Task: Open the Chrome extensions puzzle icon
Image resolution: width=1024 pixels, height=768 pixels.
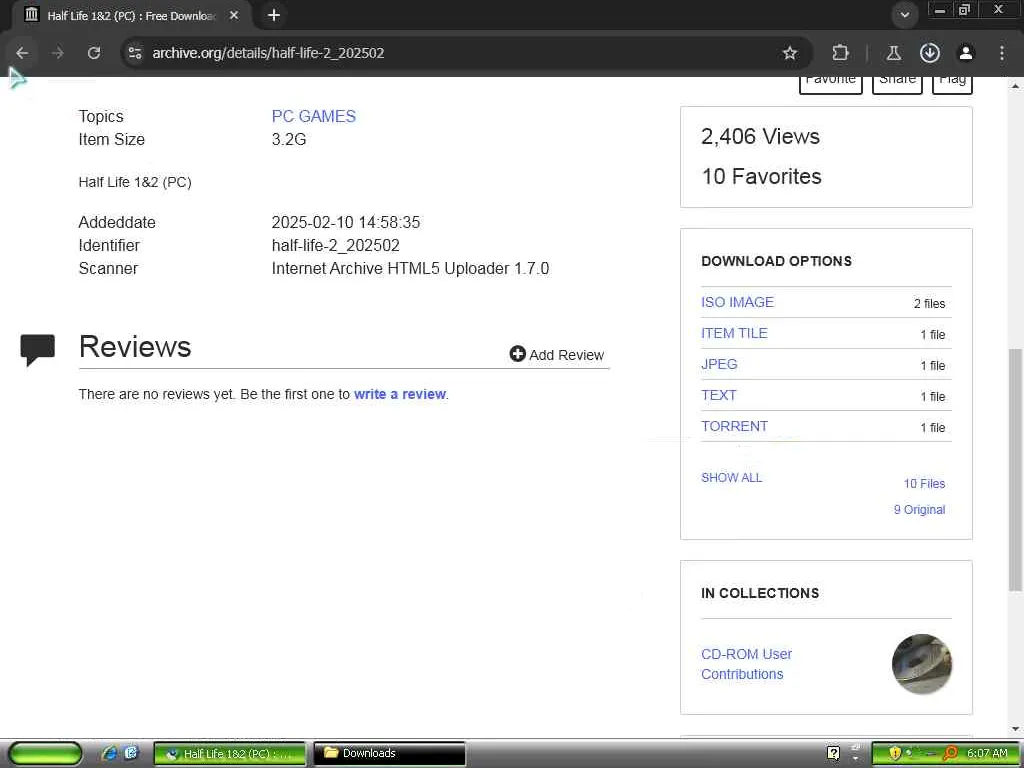Action: point(840,53)
